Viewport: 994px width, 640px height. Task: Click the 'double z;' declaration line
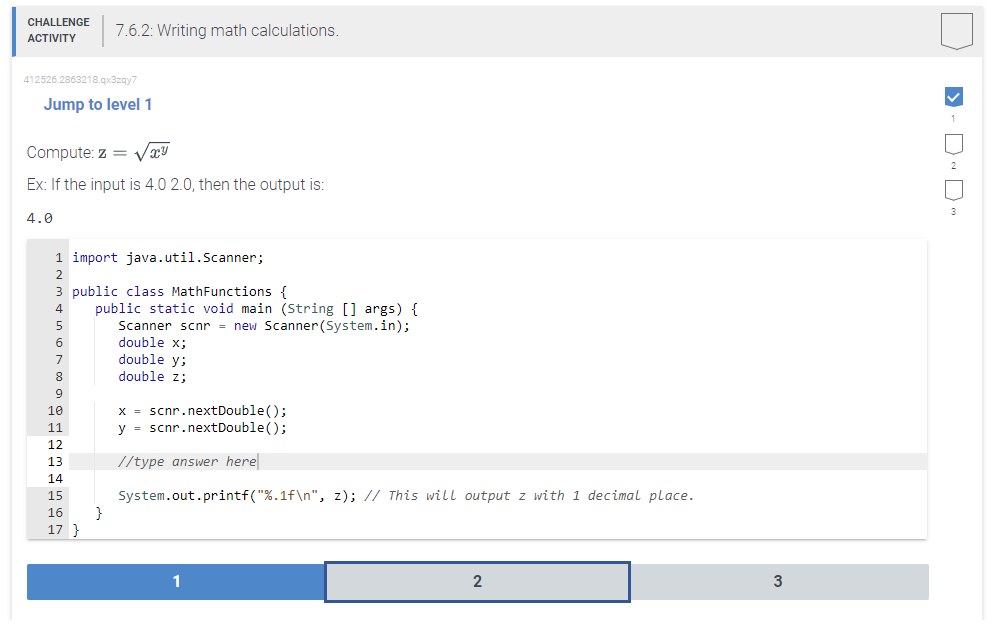pos(151,376)
